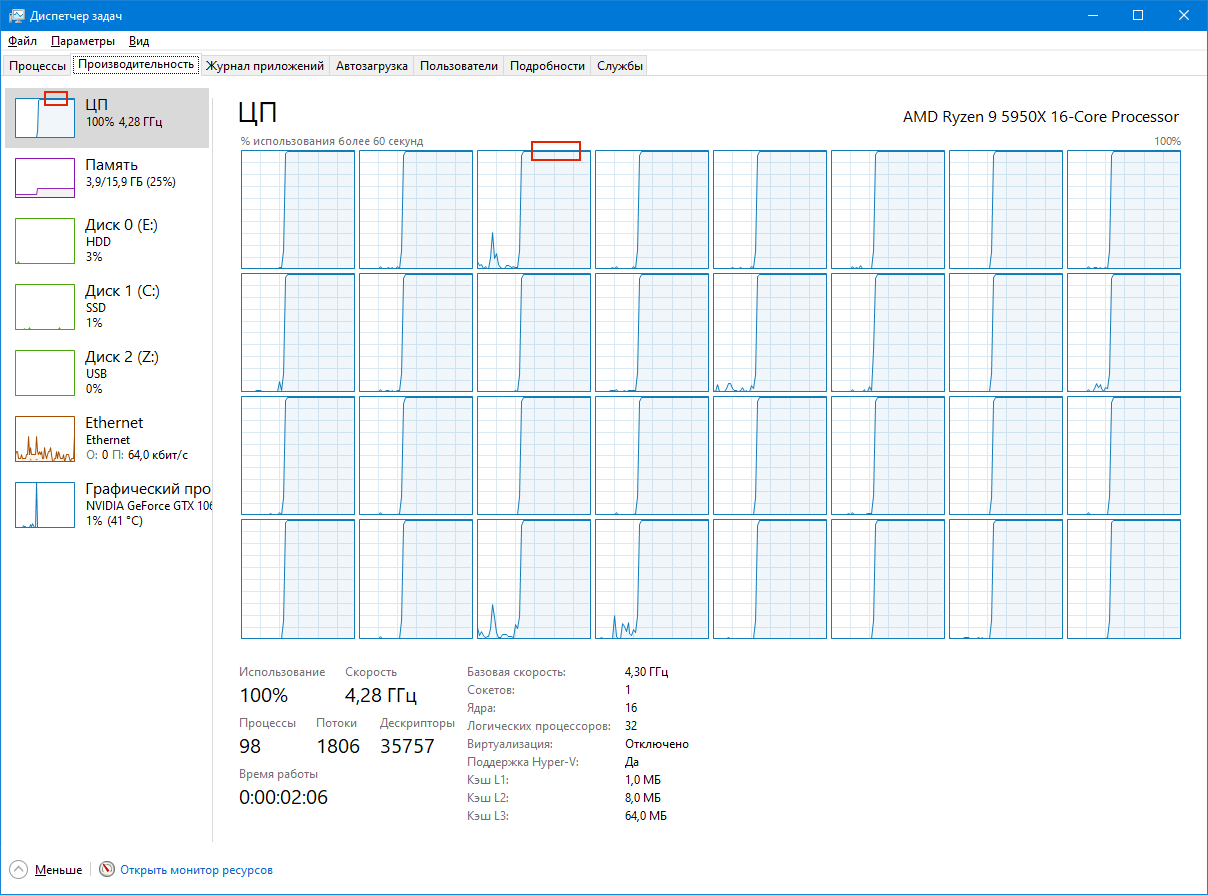This screenshot has width=1208, height=895.
Task: Click the Процессы count 98
Action: [251, 746]
